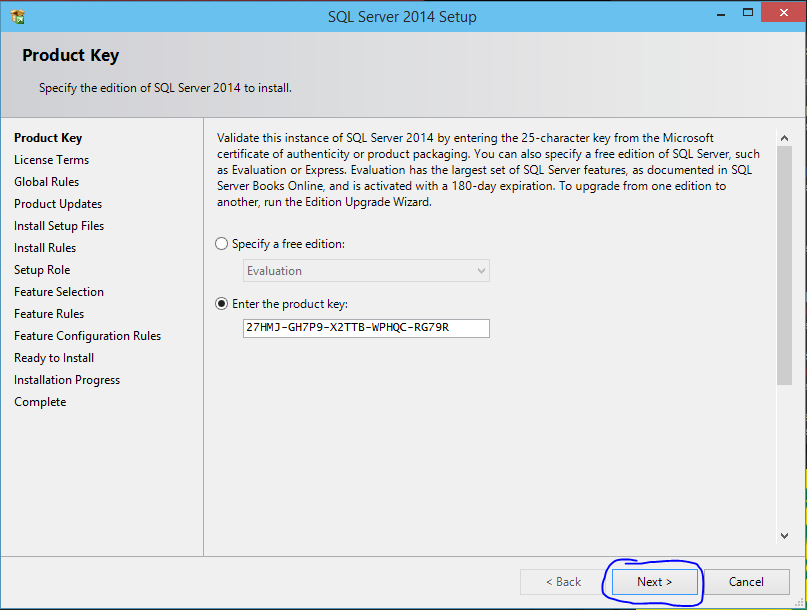
Task: Select the License Terms step in the sidebar
Action: click(x=51, y=160)
